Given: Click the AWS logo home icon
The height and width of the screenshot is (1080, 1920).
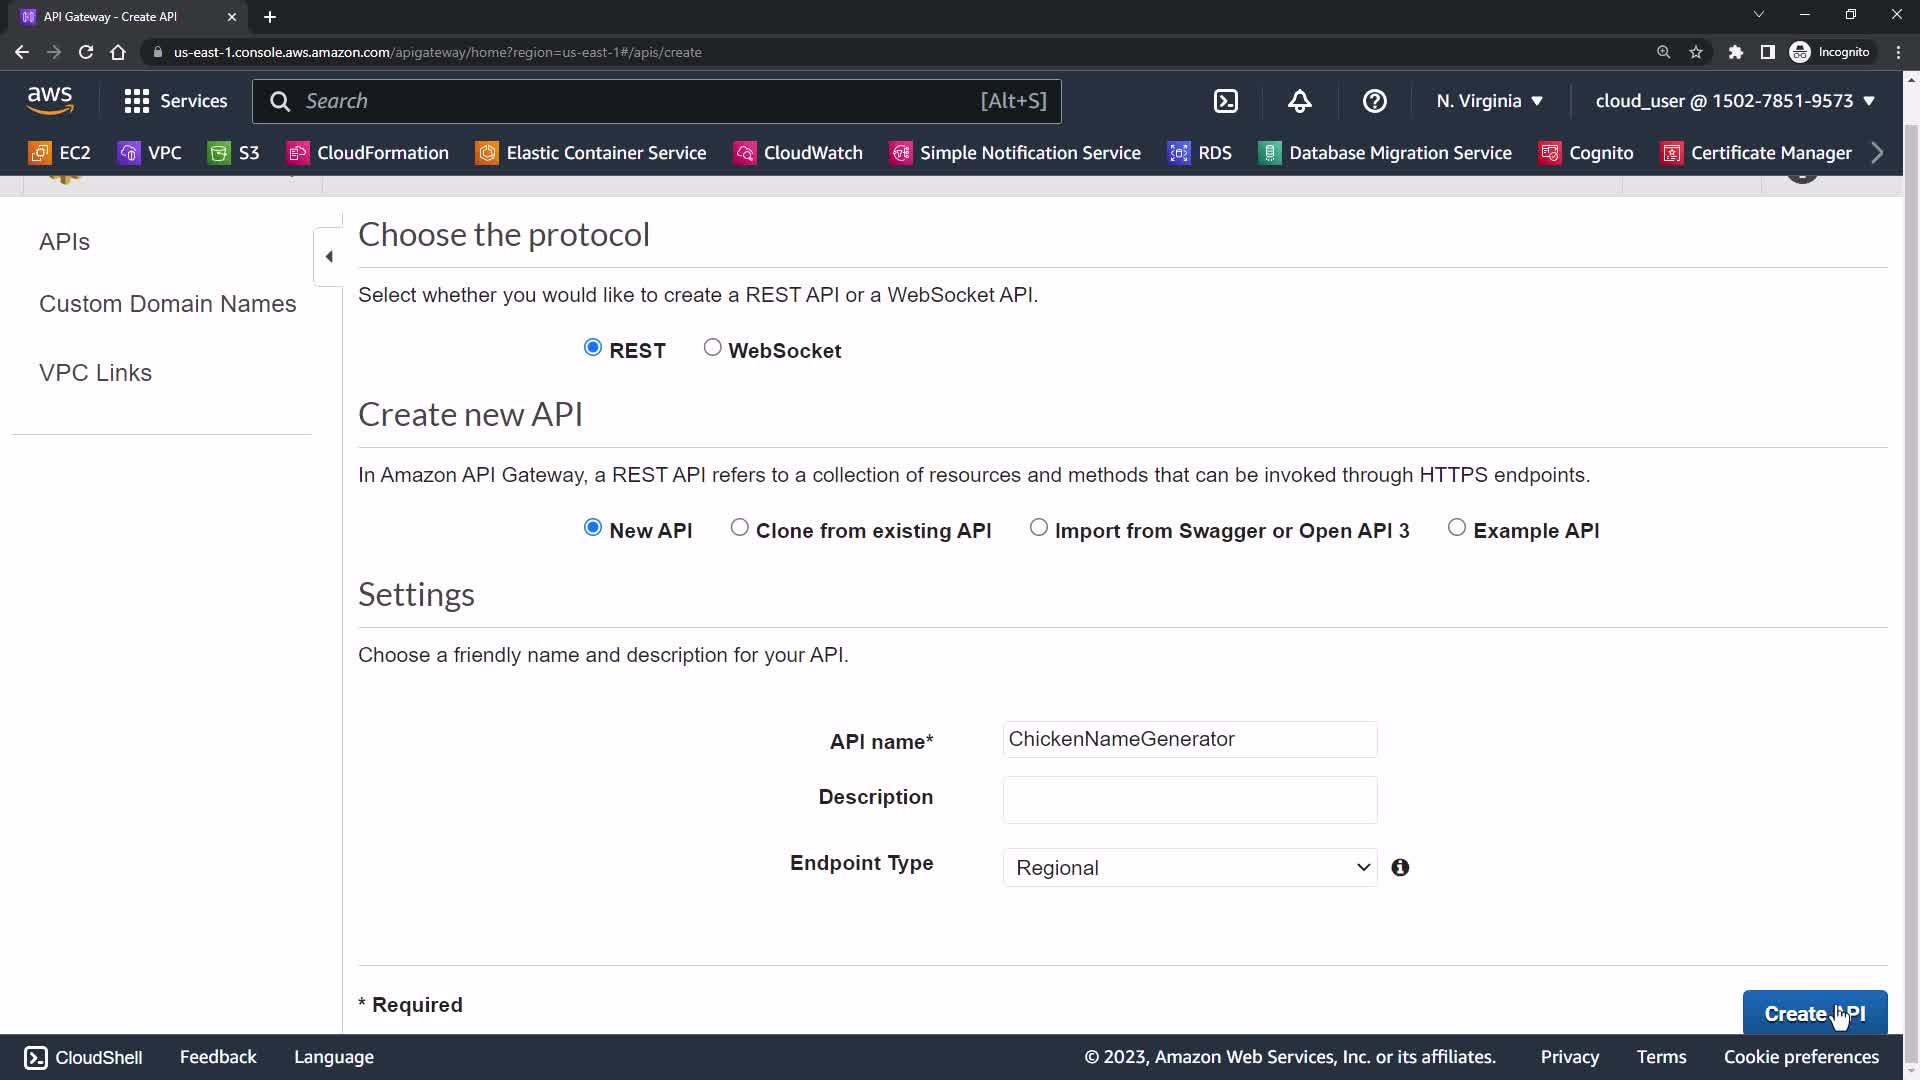Looking at the screenshot, I should [x=50, y=100].
